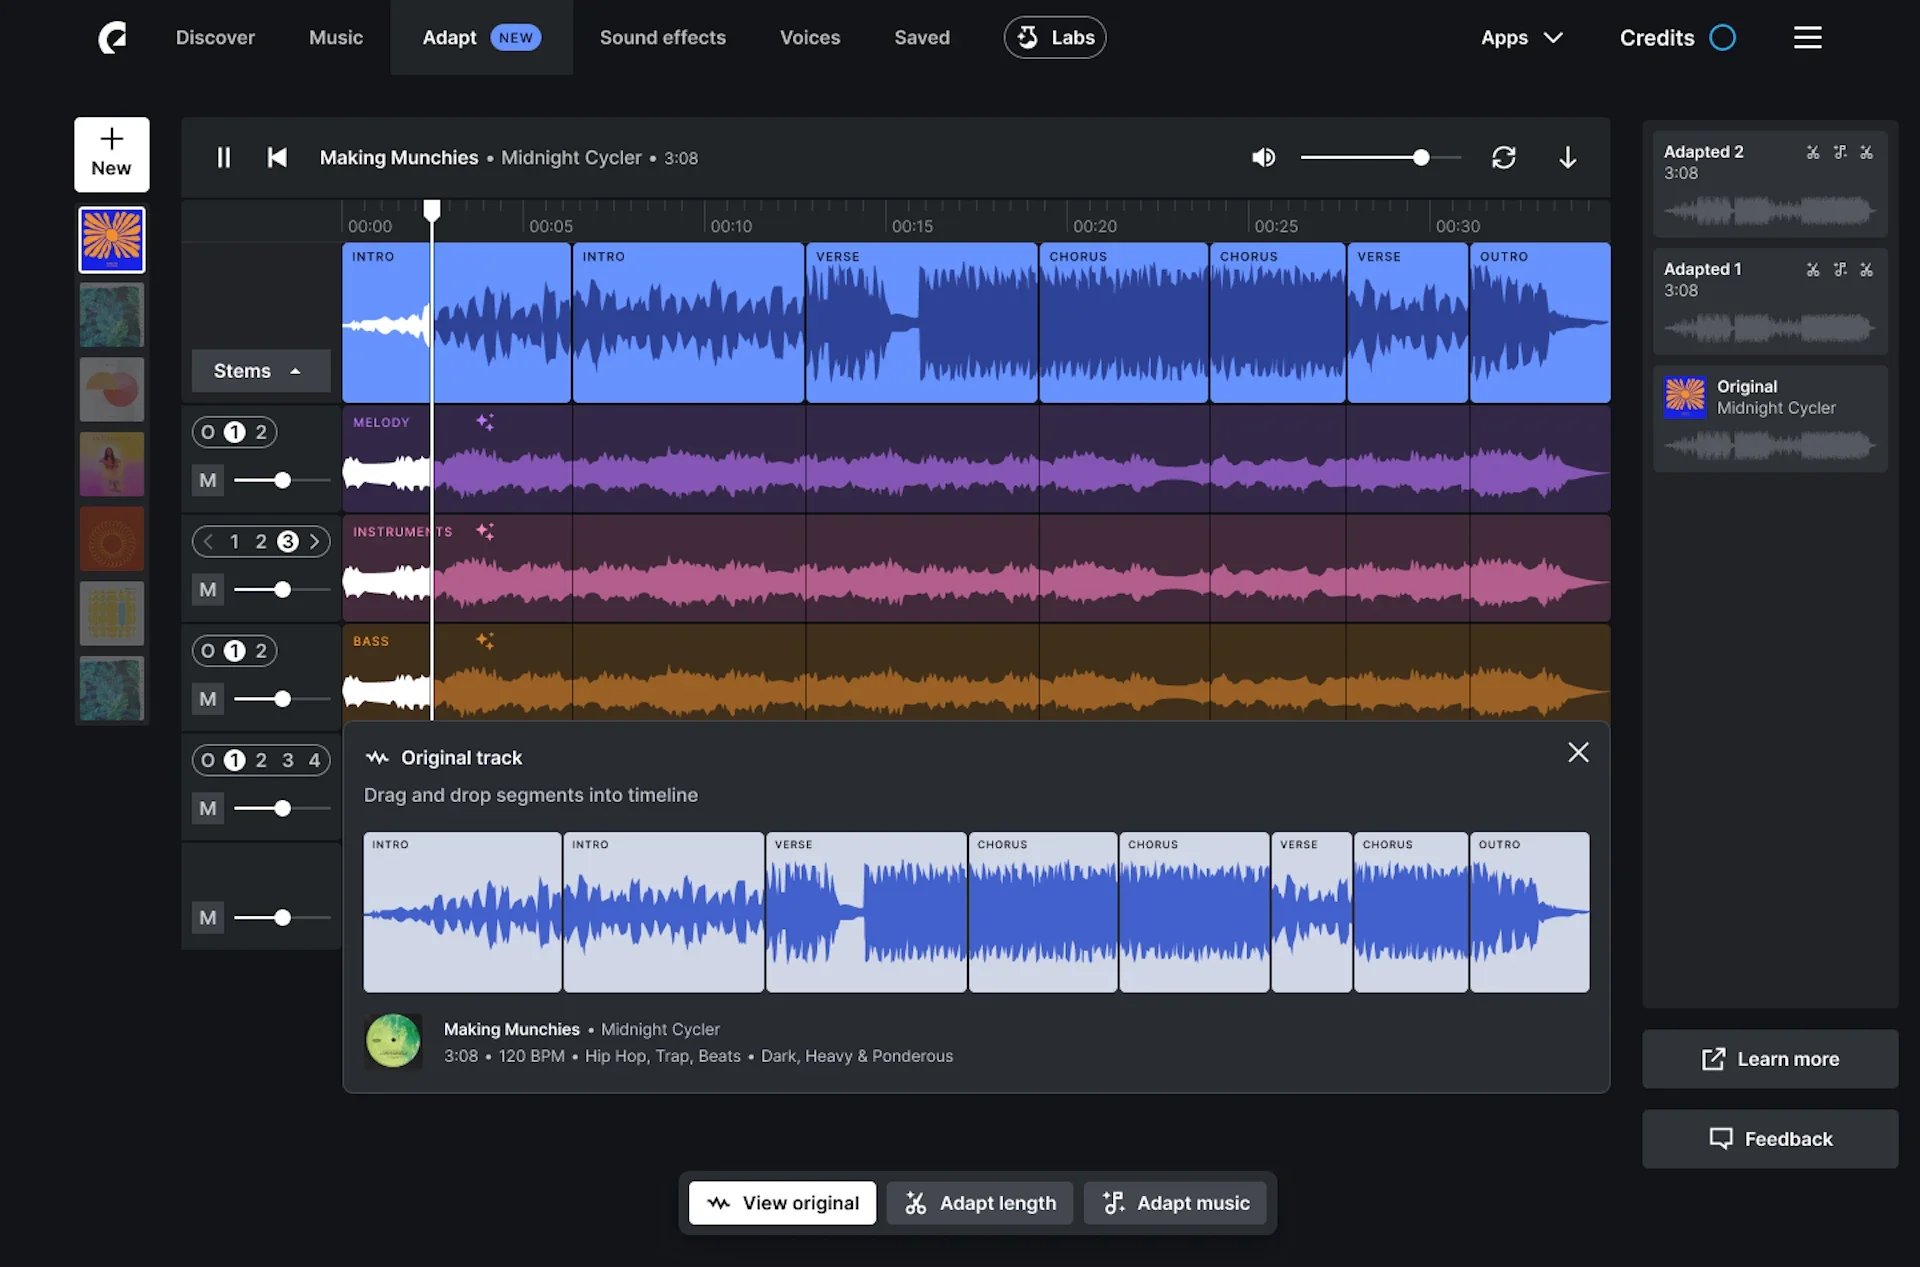
Task: Open the Labs feature
Action: [1055, 37]
